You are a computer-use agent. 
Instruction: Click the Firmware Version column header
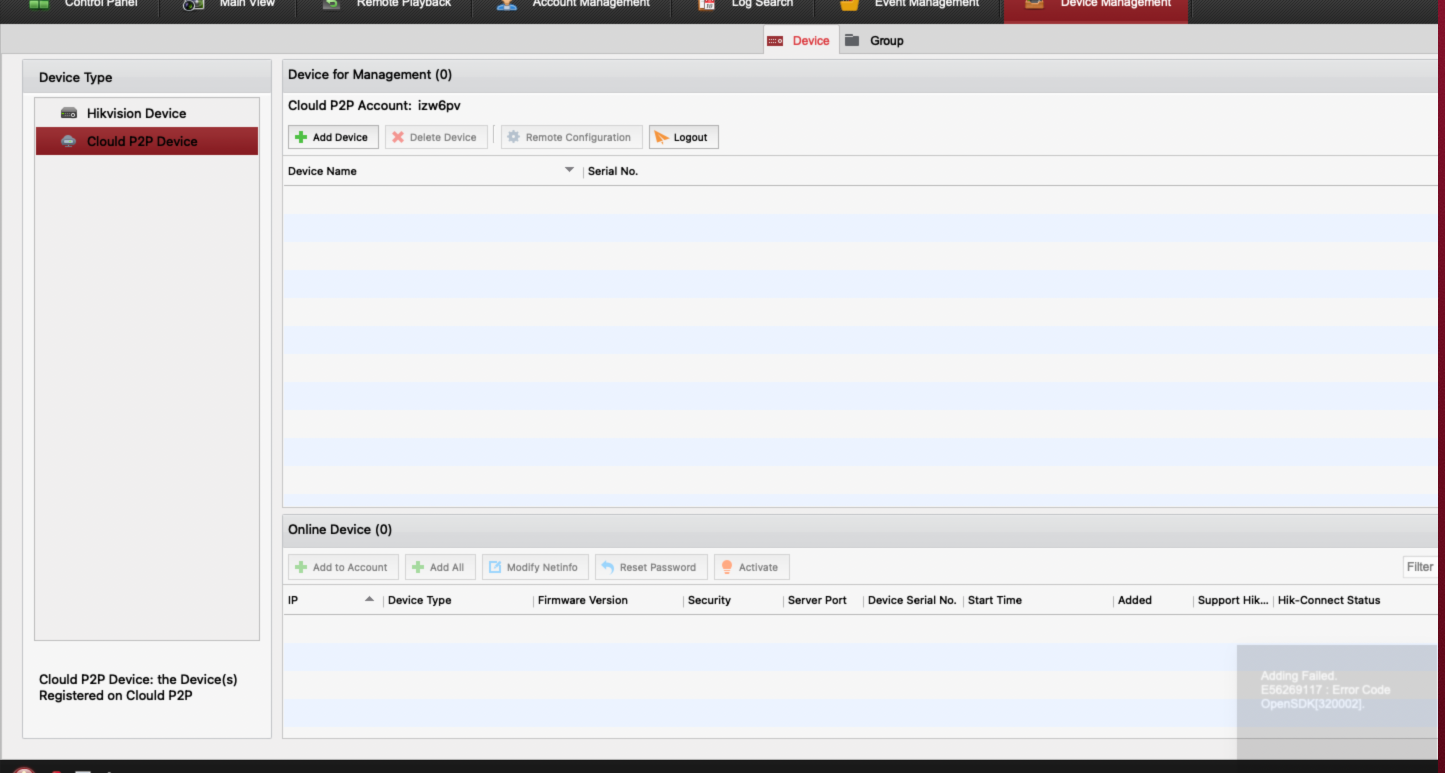pos(582,600)
